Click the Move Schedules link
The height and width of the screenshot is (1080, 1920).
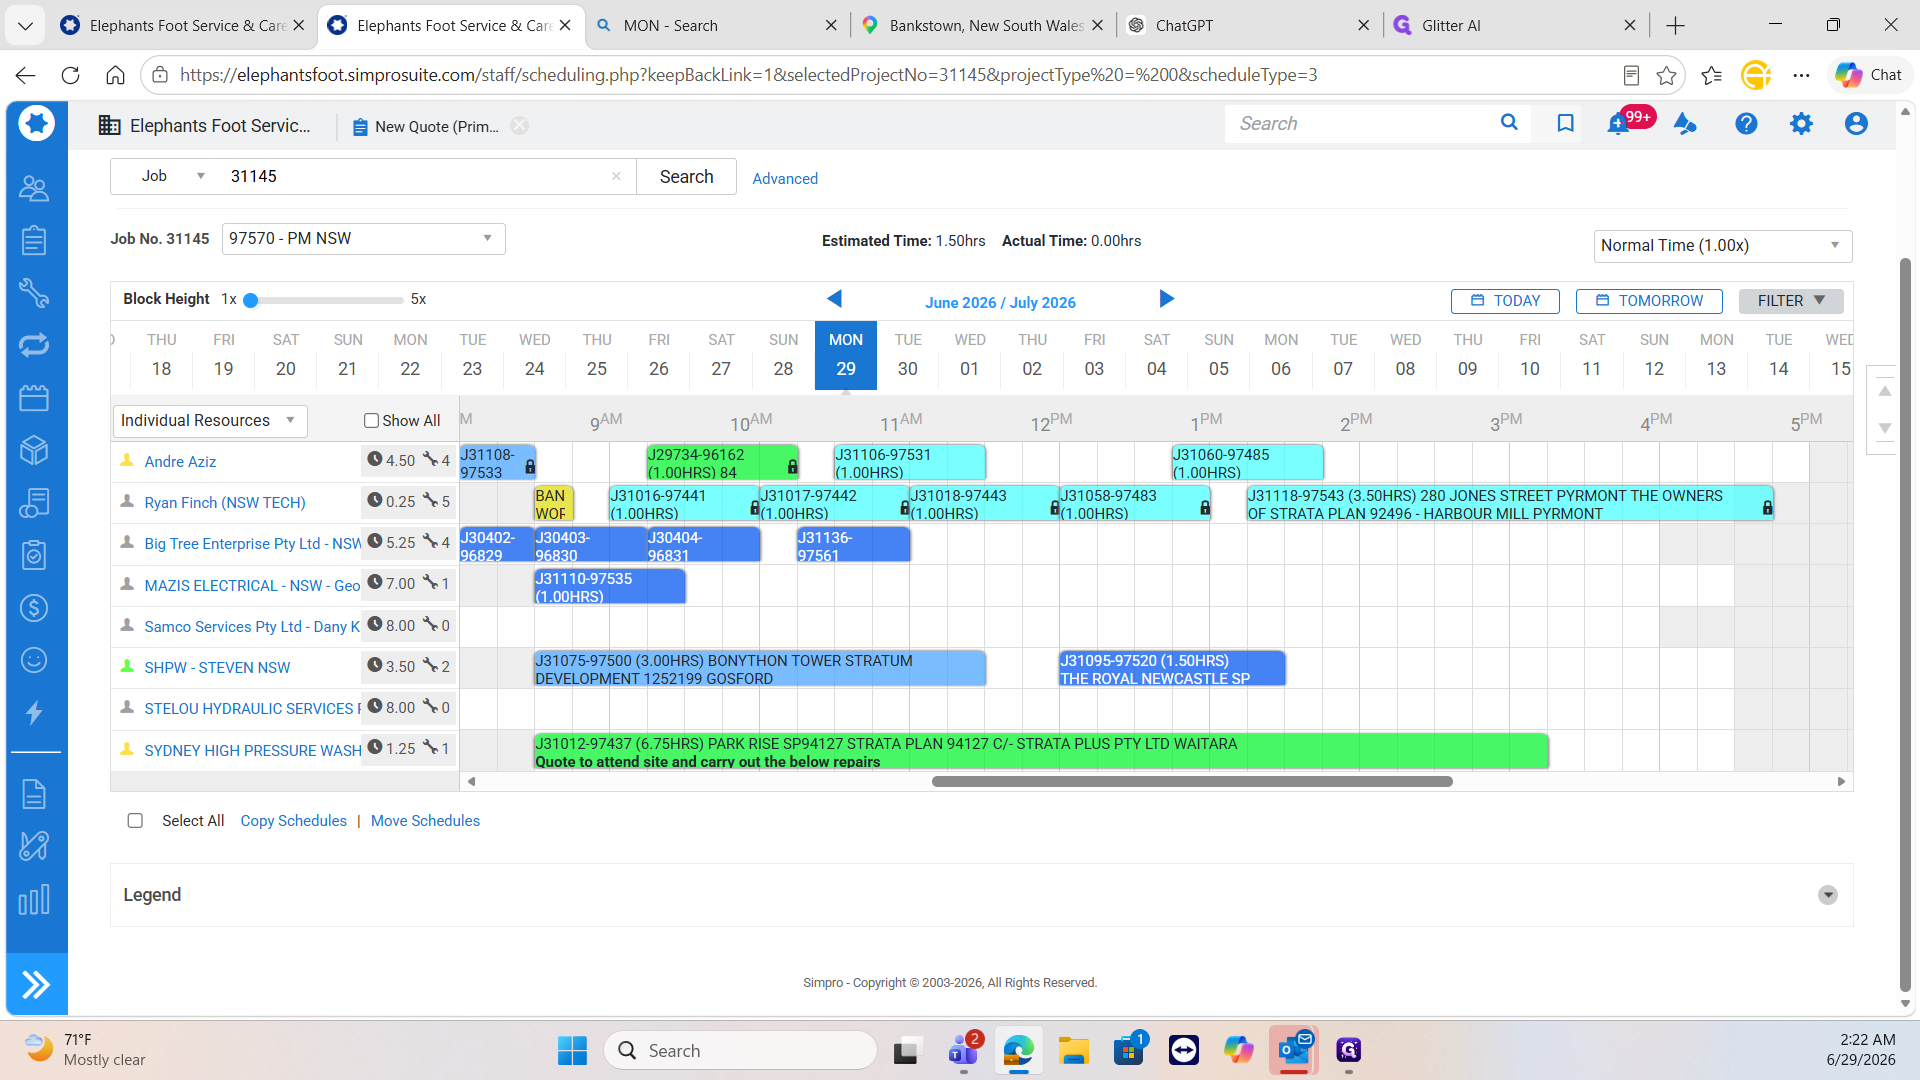[425, 820]
